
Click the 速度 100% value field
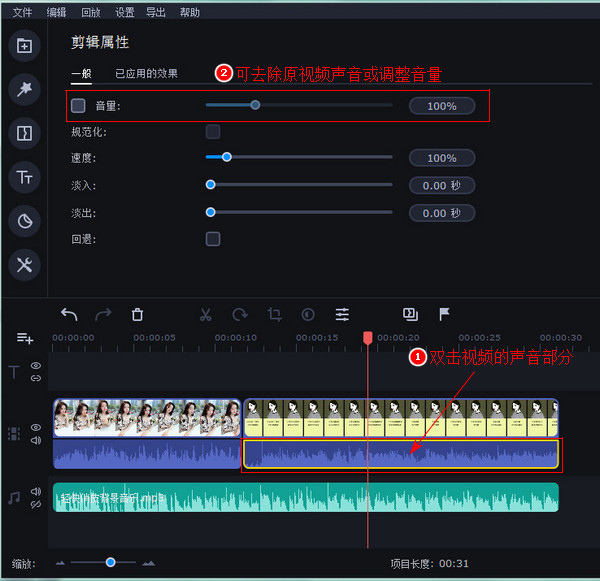point(442,158)
